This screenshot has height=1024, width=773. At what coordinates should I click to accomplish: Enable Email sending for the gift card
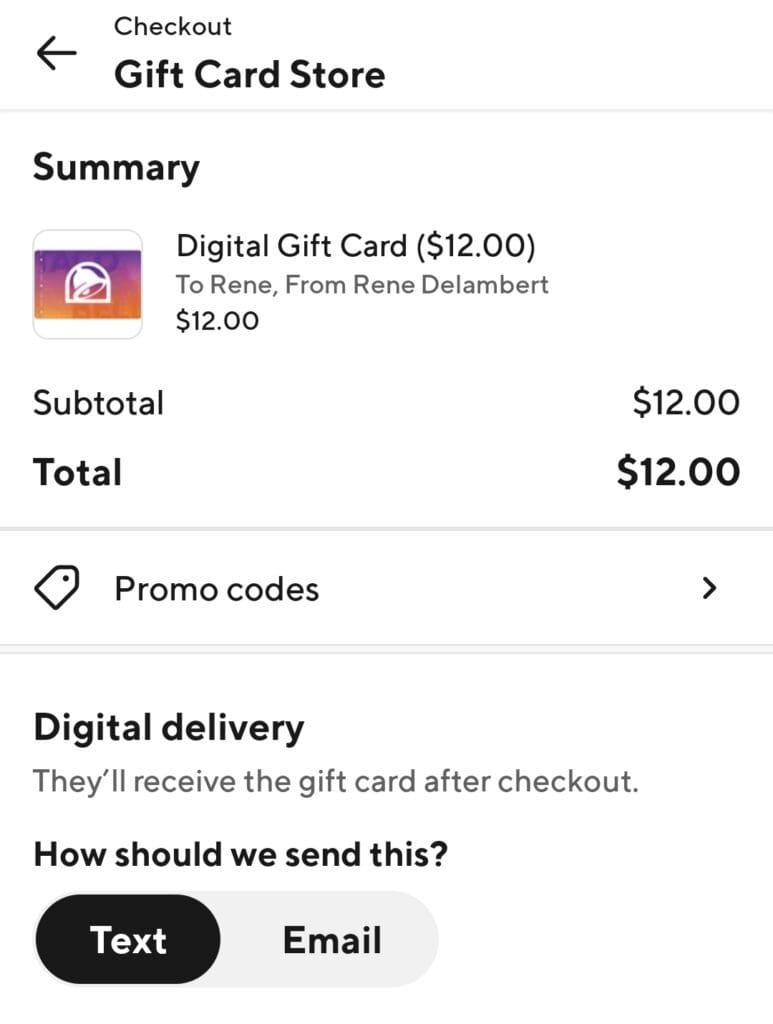[332, 939]
